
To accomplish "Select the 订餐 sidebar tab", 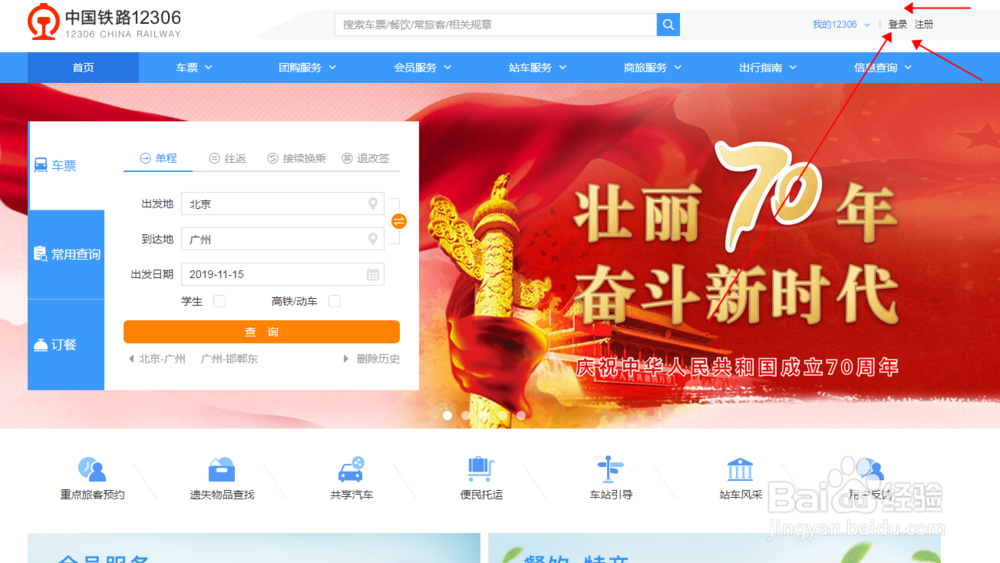I will pyautogui.click(x=66, y=345).
